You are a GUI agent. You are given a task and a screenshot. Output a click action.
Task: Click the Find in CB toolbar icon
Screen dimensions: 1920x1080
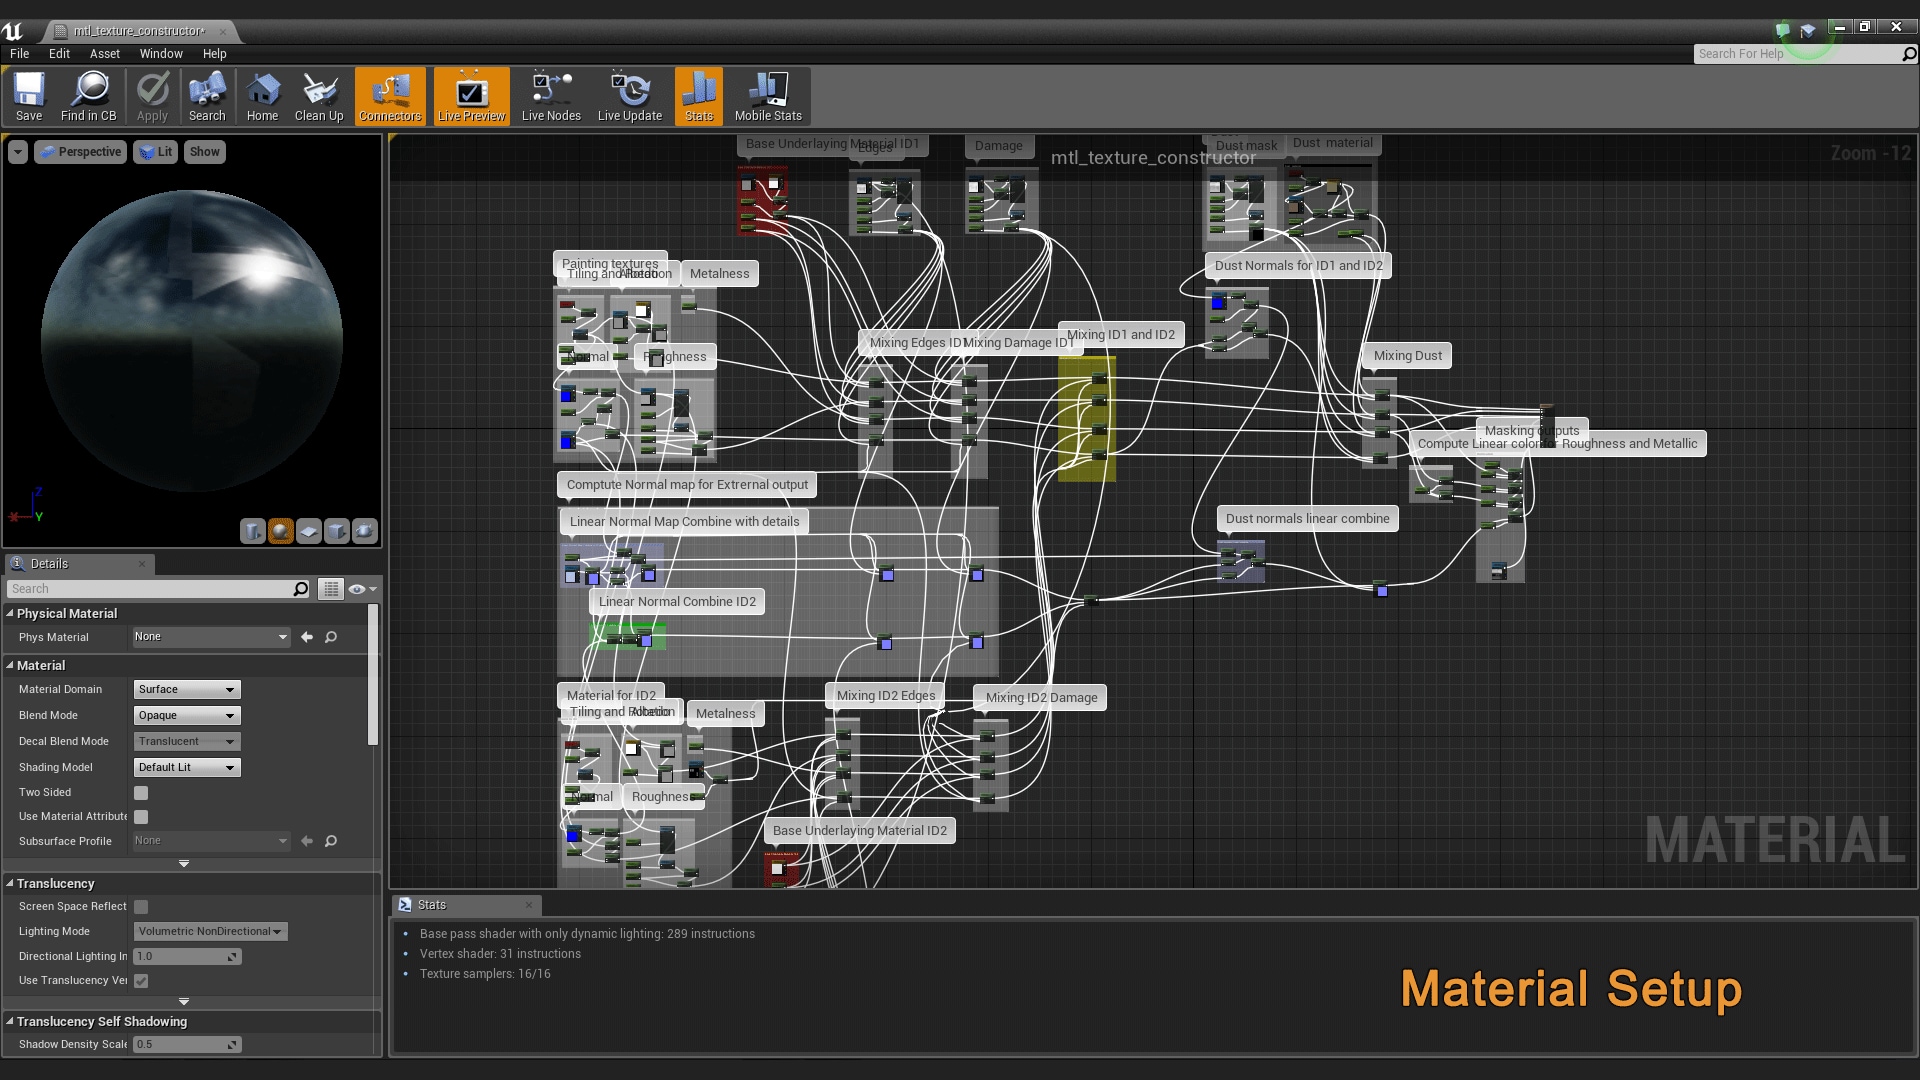pyautogui.click(x=89, y=96)
